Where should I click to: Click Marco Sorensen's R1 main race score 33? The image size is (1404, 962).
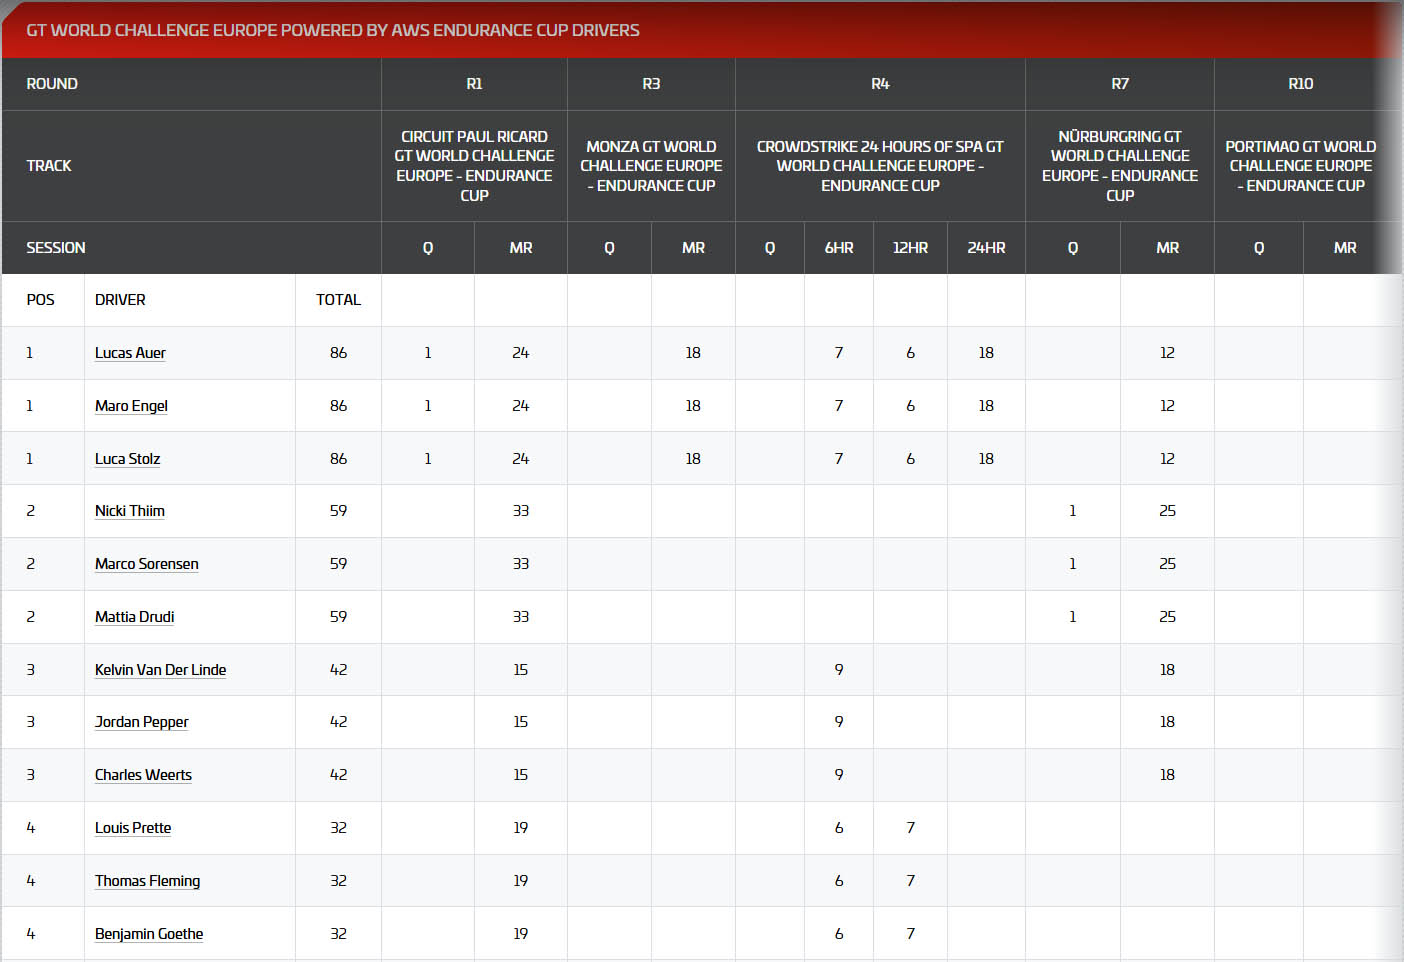coord(521,564)
